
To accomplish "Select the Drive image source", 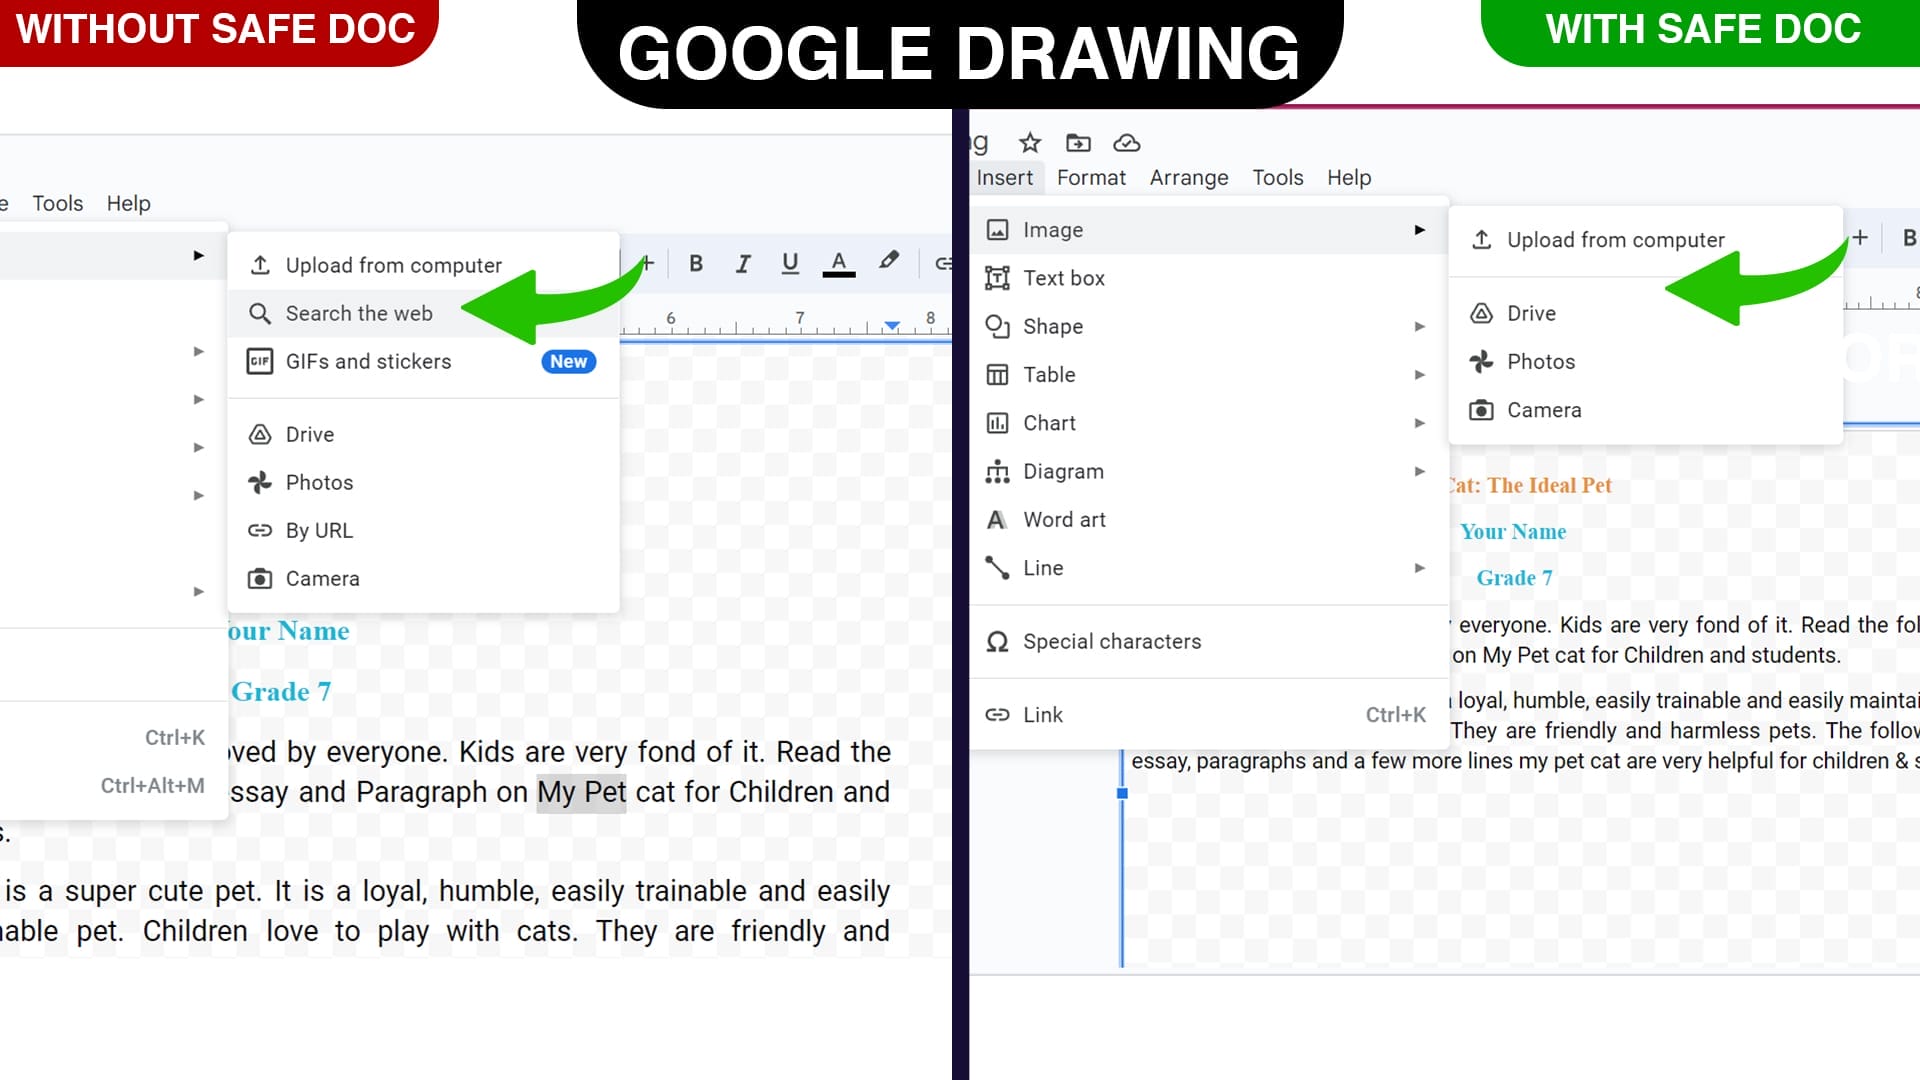I will coord(1531,313).
